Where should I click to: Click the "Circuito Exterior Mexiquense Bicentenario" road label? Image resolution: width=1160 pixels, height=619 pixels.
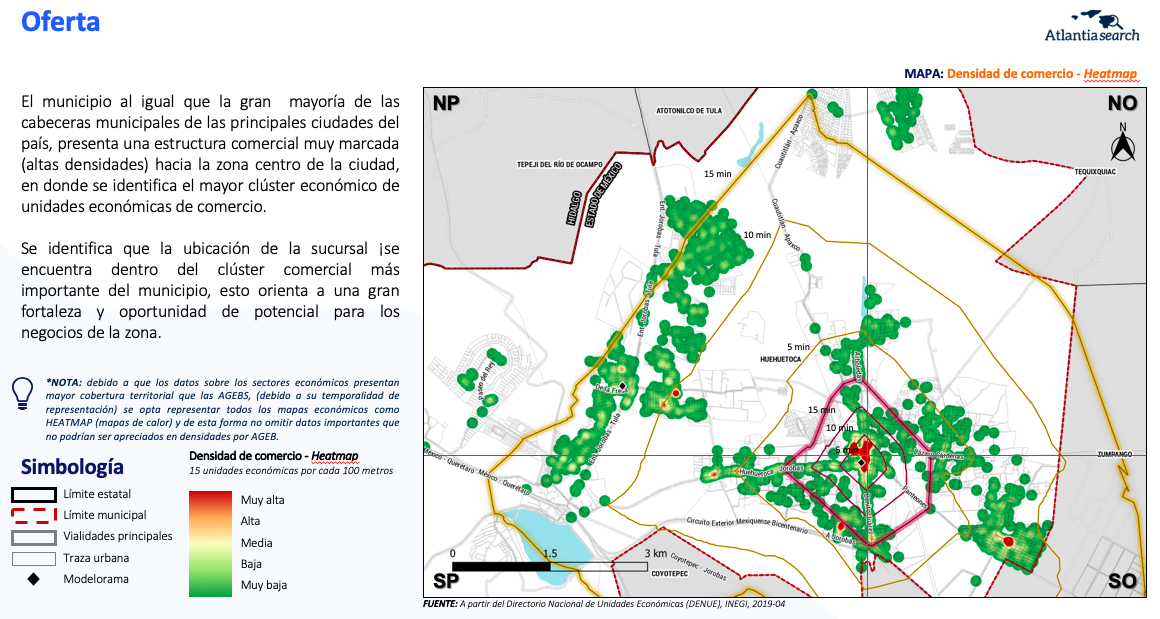point(747,525)
